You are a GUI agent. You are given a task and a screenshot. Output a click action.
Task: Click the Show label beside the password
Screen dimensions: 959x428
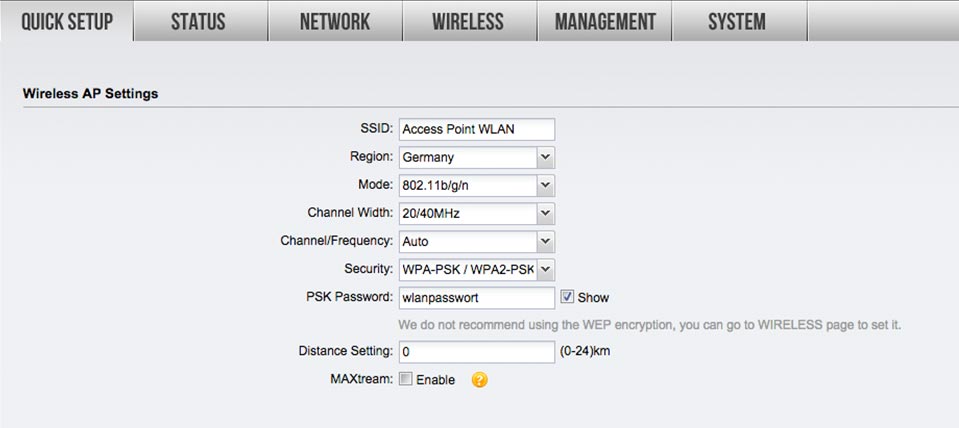click(x=593, y=298)
